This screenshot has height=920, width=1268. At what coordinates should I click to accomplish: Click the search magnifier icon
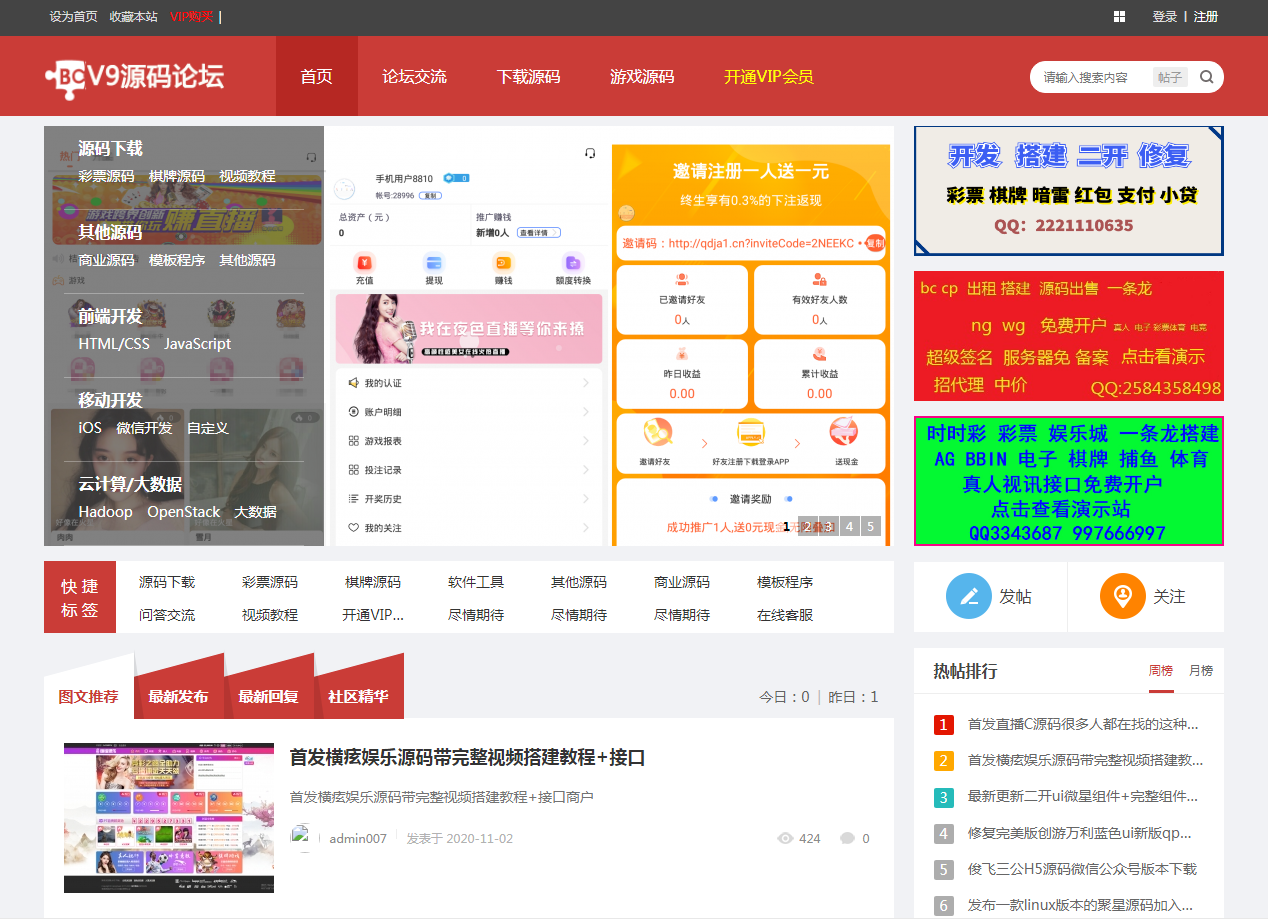point(1207,77)
